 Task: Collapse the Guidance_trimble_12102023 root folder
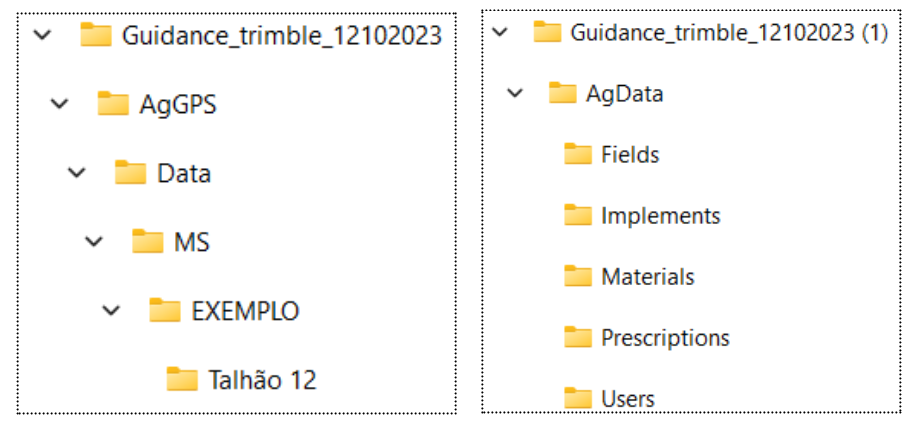pyautogui.click(x=42, y=35)
